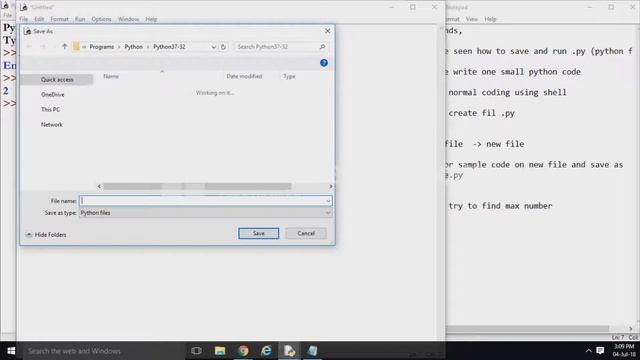The width and height of the screenshot is (640, 360).
Task: Select Quick access in navigation pane
Action: pos(57,80)
